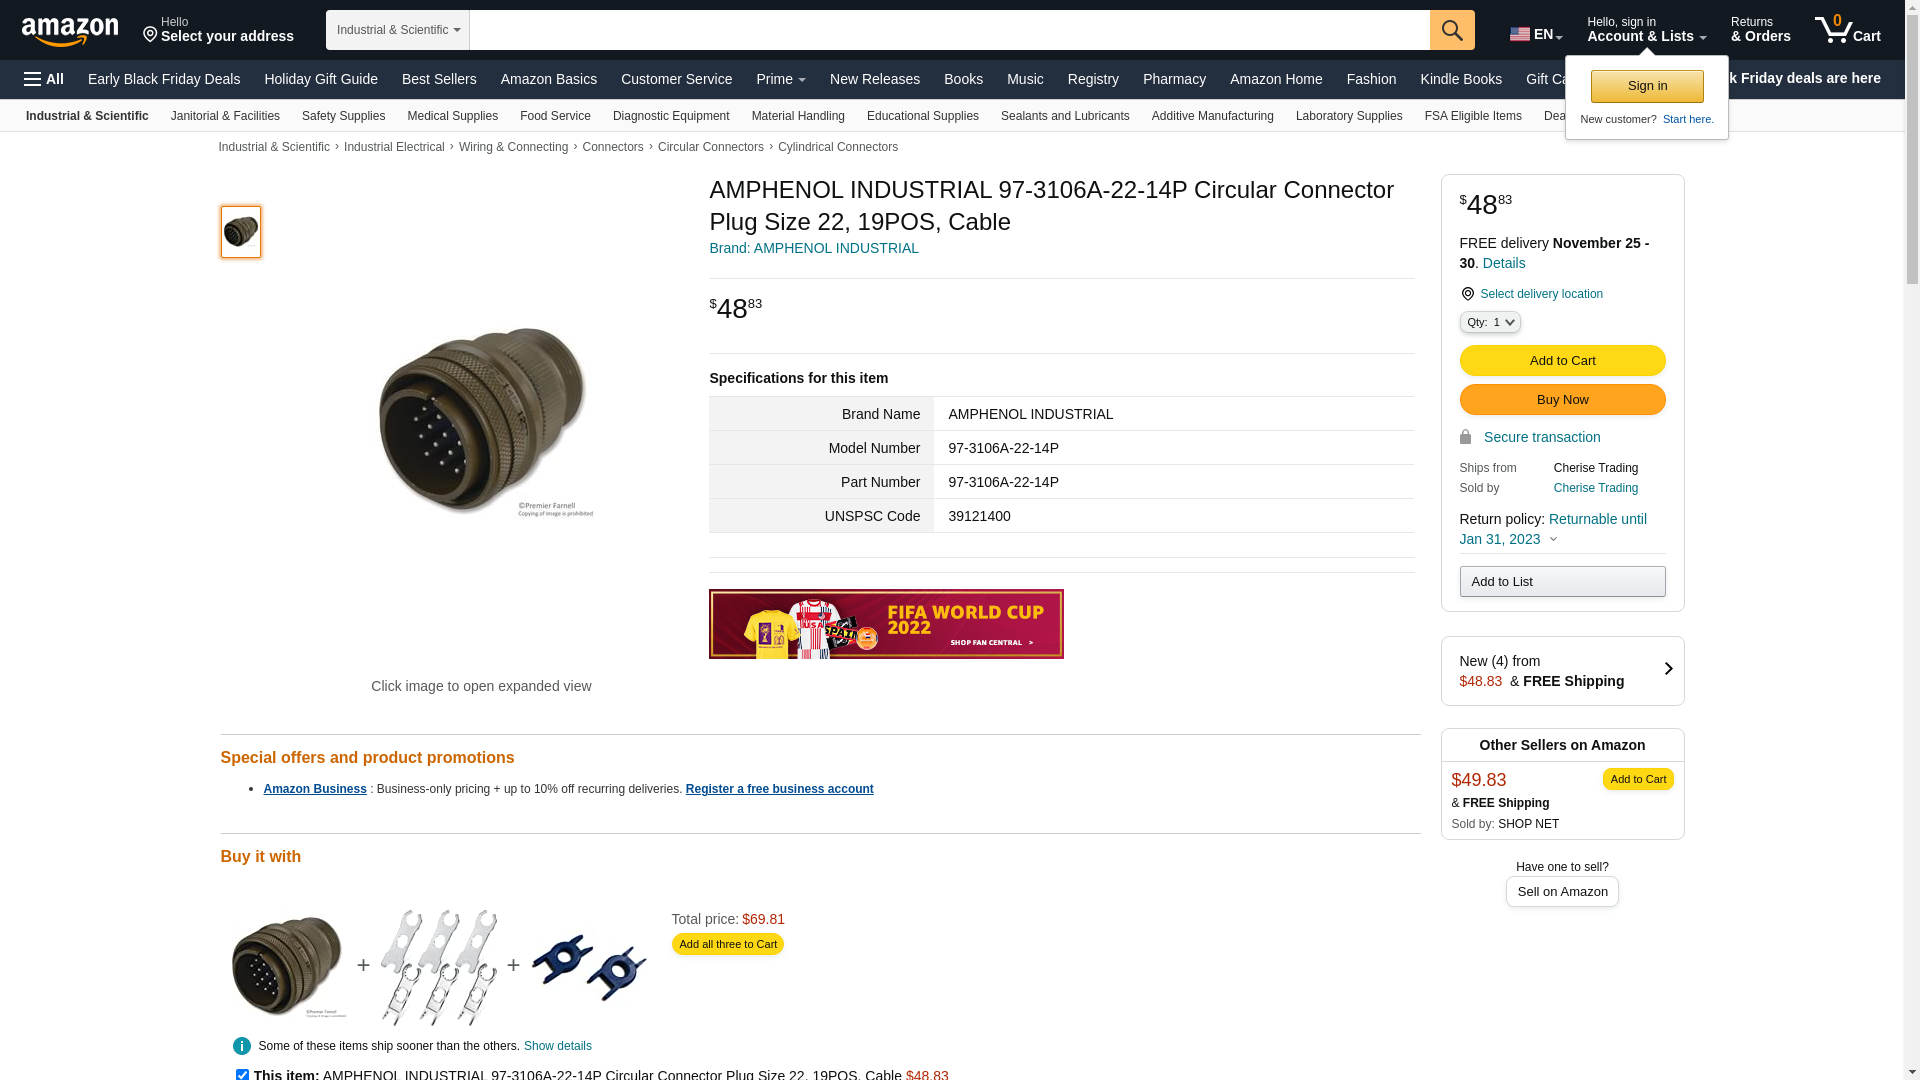Click the Buy Now button

(1562, 400)
